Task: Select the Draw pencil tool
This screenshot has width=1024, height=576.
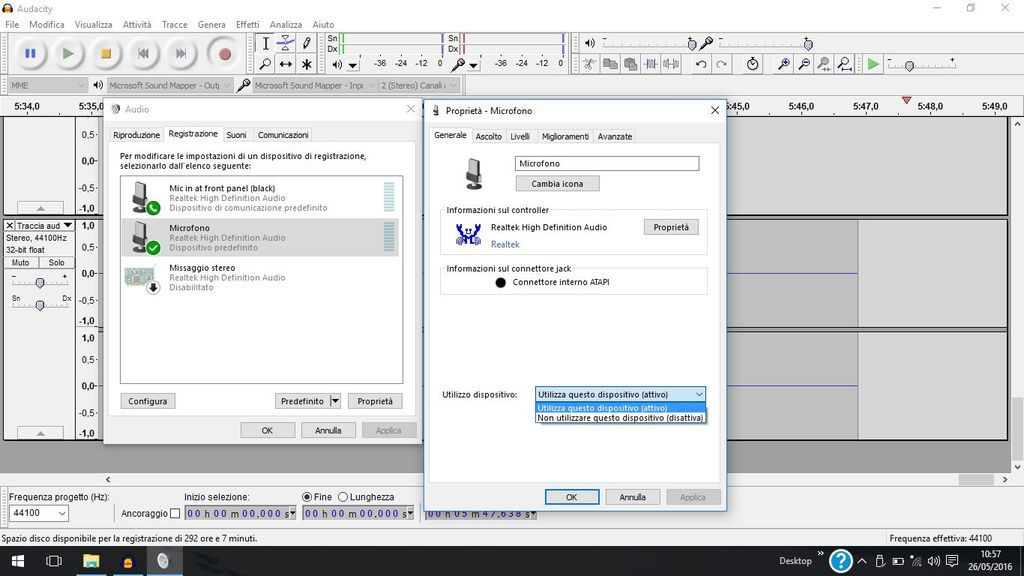Action: (x=307, y=43)
